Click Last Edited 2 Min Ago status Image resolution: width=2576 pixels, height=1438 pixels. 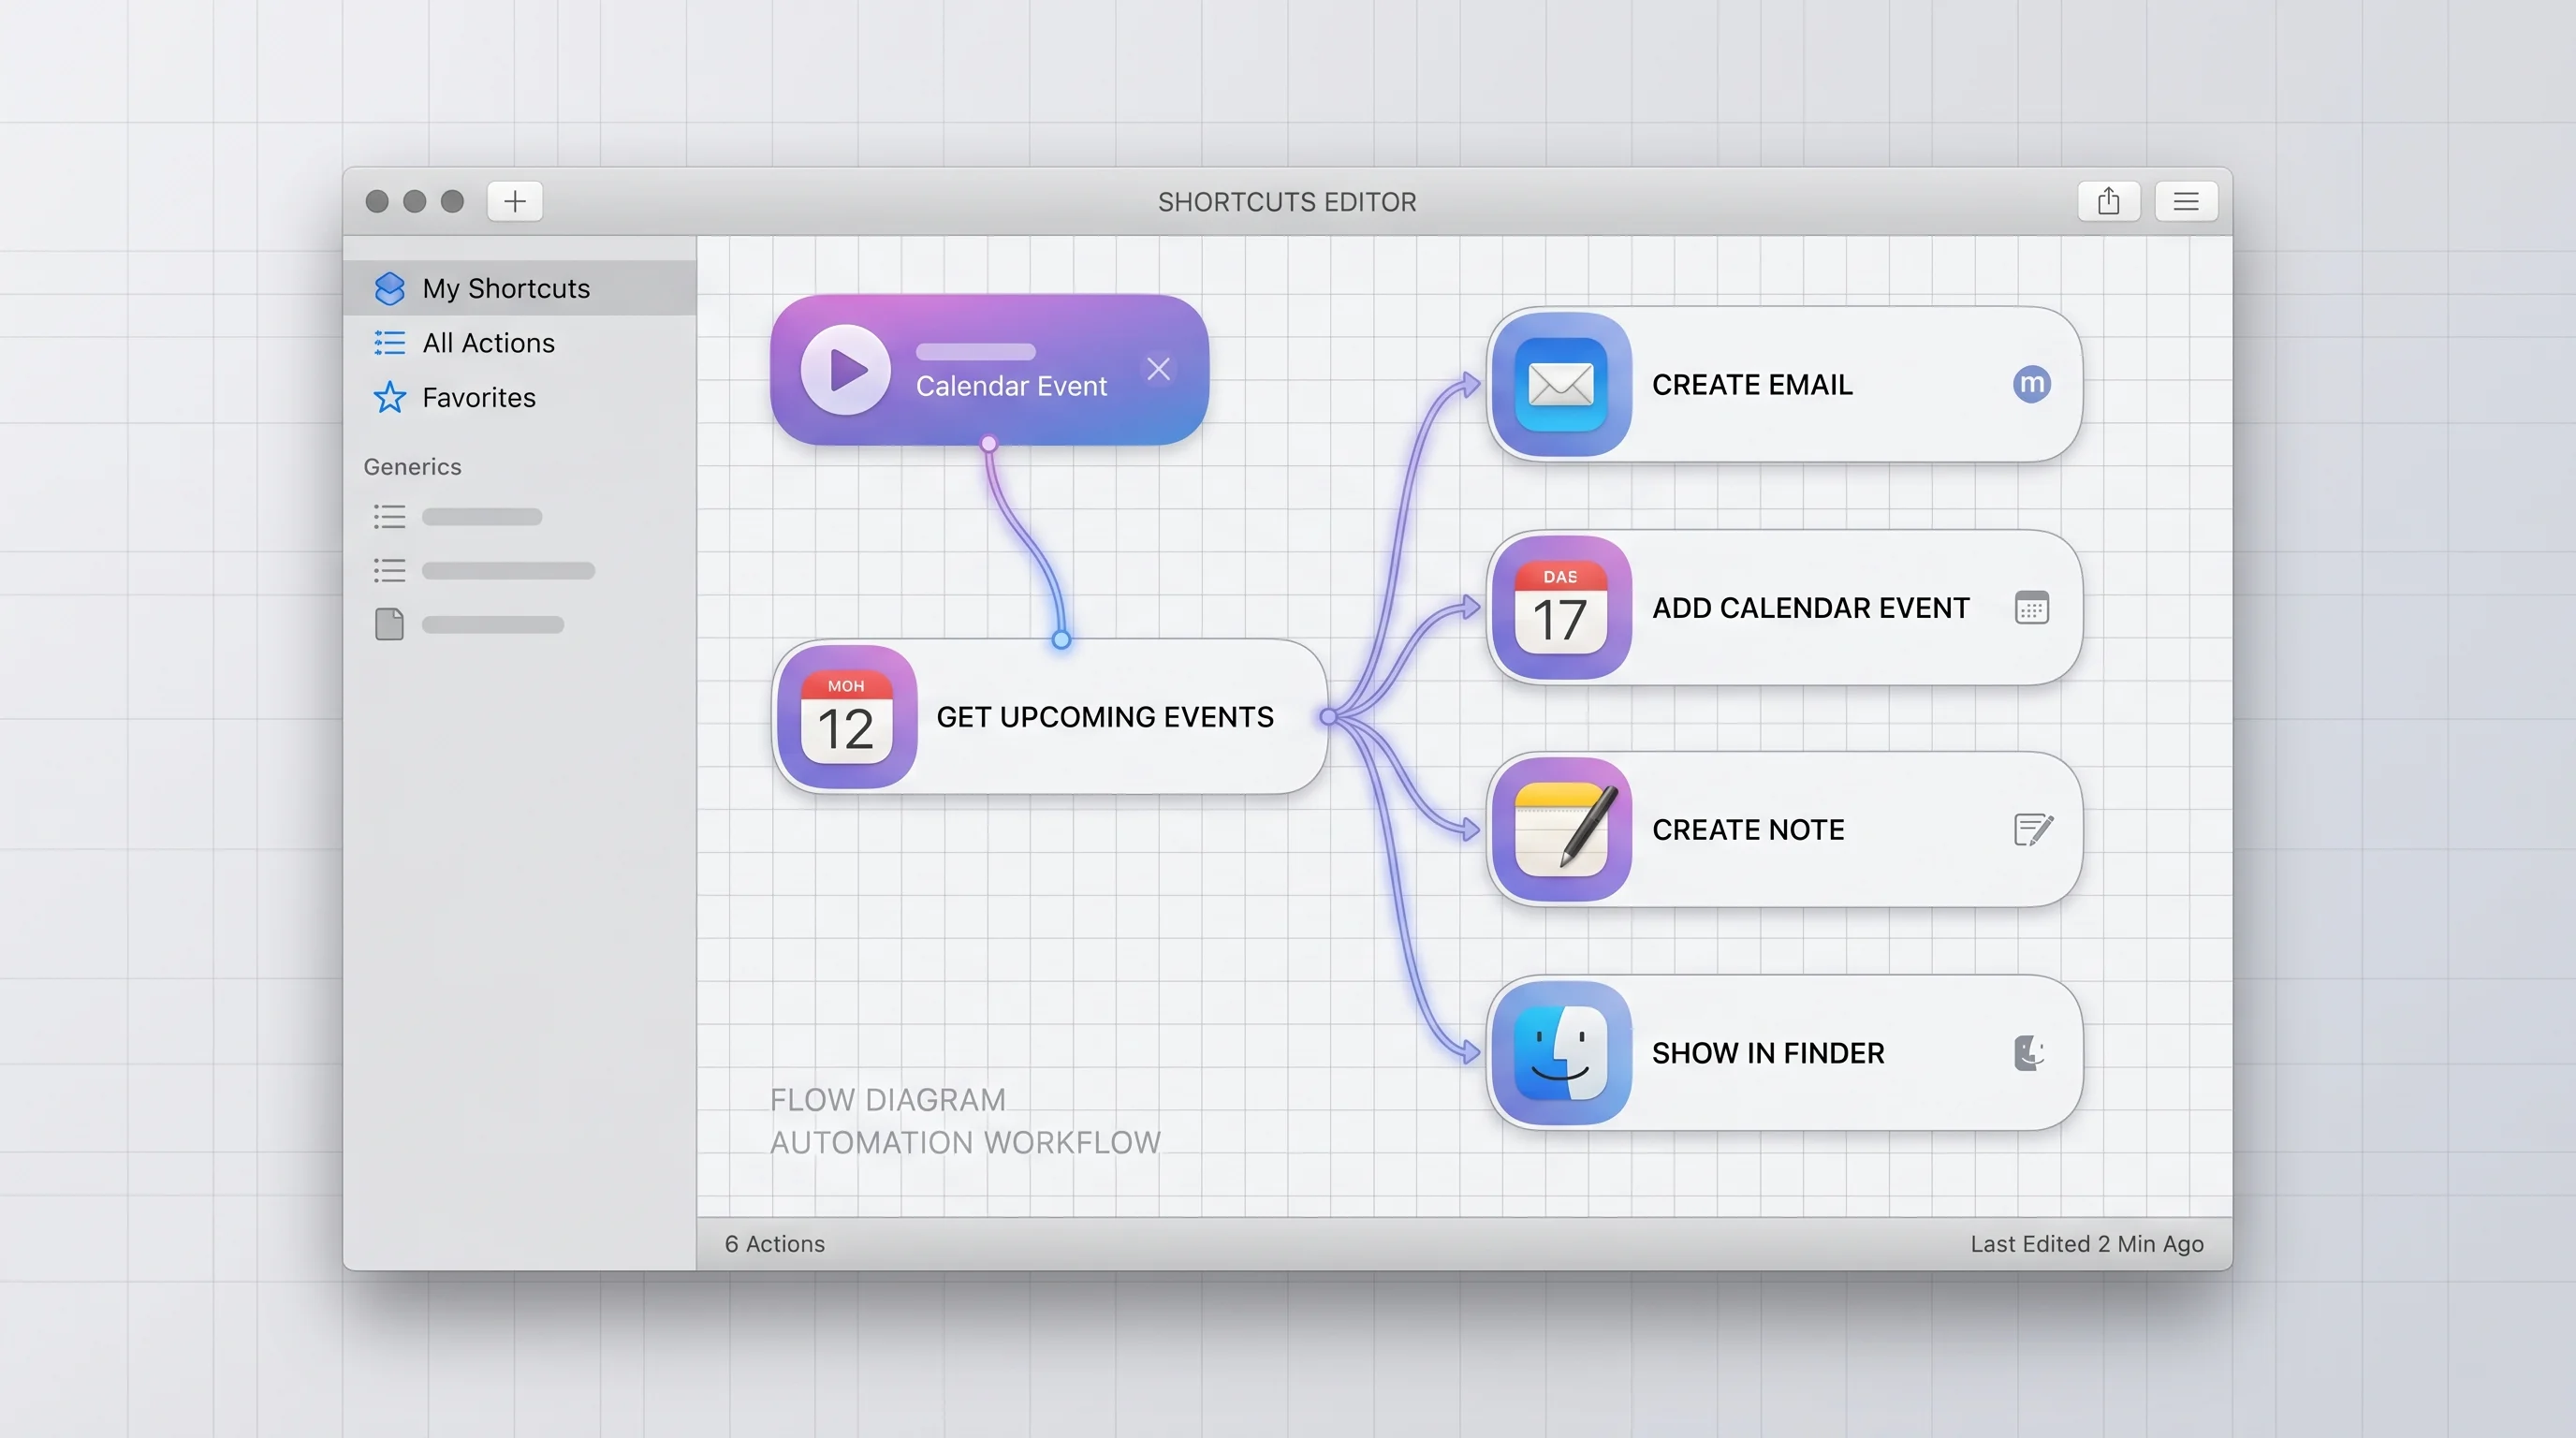click(2087, 1243)
